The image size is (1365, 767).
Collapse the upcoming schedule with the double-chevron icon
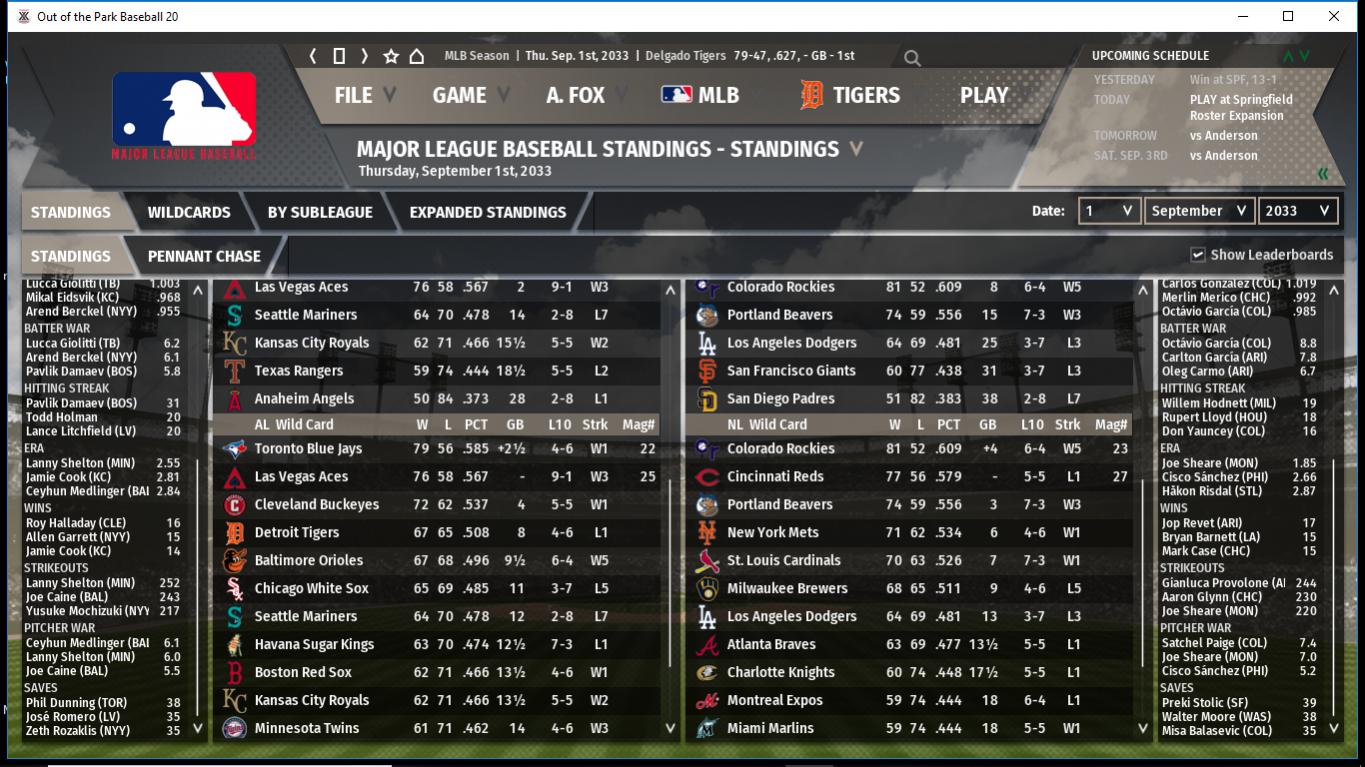point(1323,174)
